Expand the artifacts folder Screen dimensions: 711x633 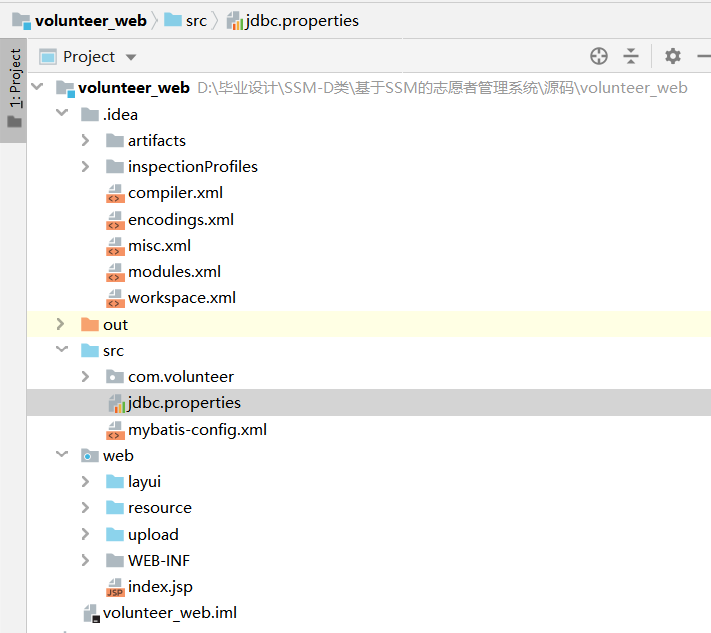(86, 141)
